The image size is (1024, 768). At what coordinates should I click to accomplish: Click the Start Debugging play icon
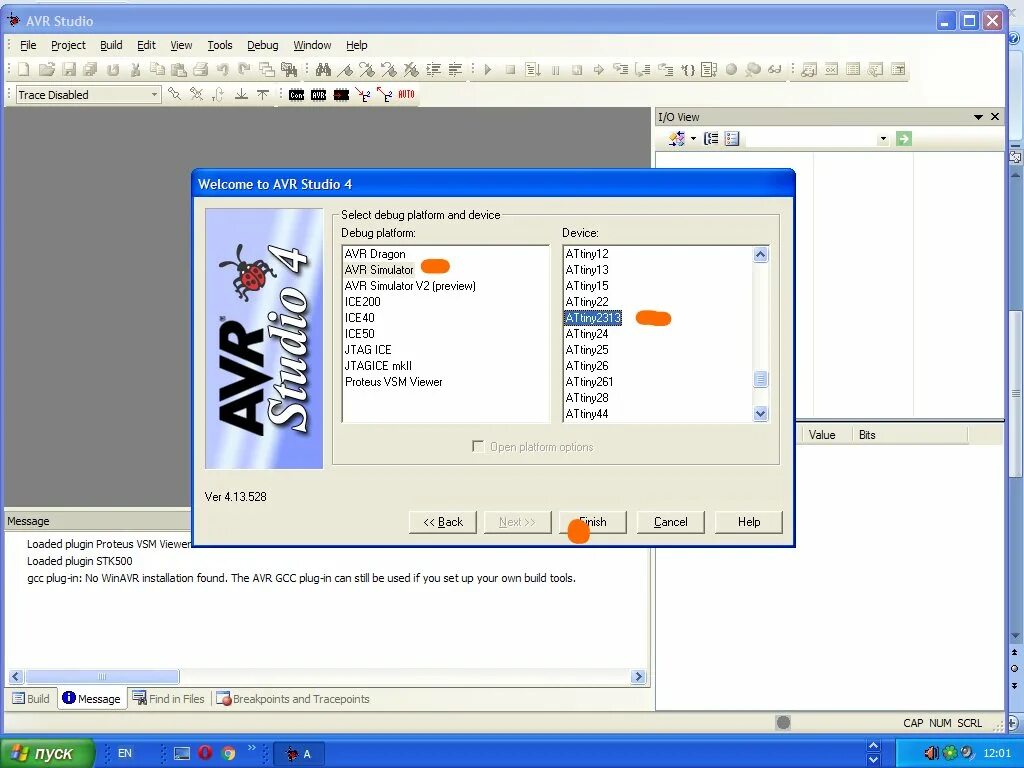click(x=488, y=69)
